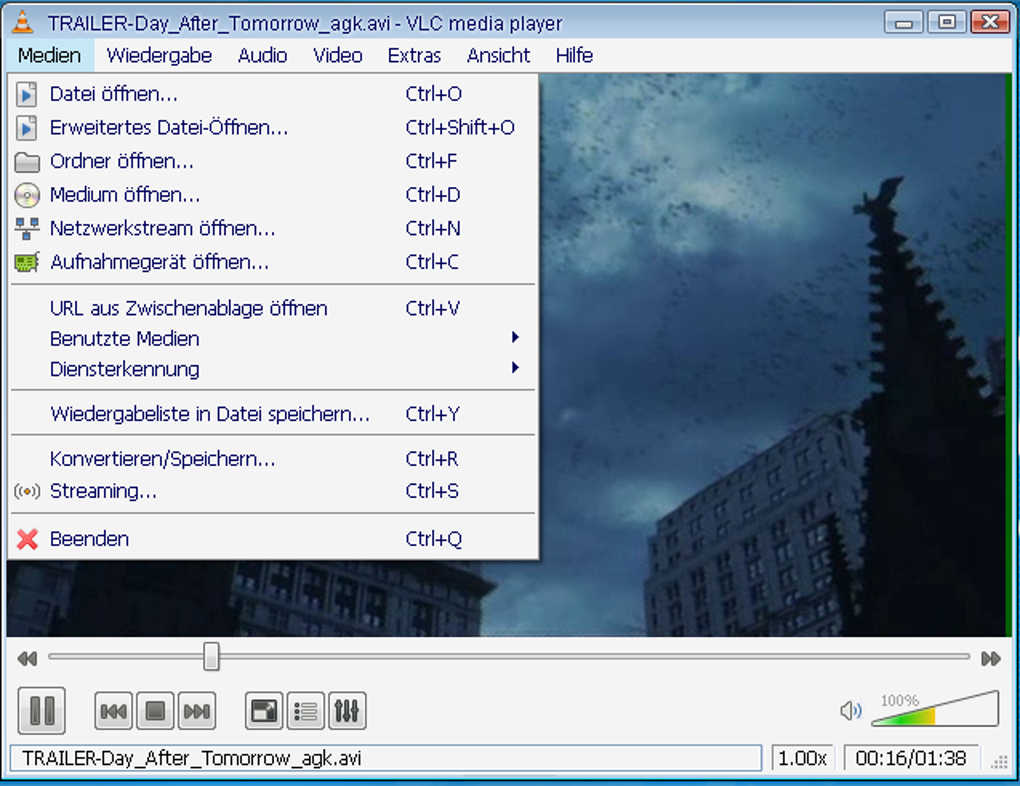Viewport: 1020px width, 786px height.
Task: Mute audio via the speaker icon
Action: coord(850,711)
